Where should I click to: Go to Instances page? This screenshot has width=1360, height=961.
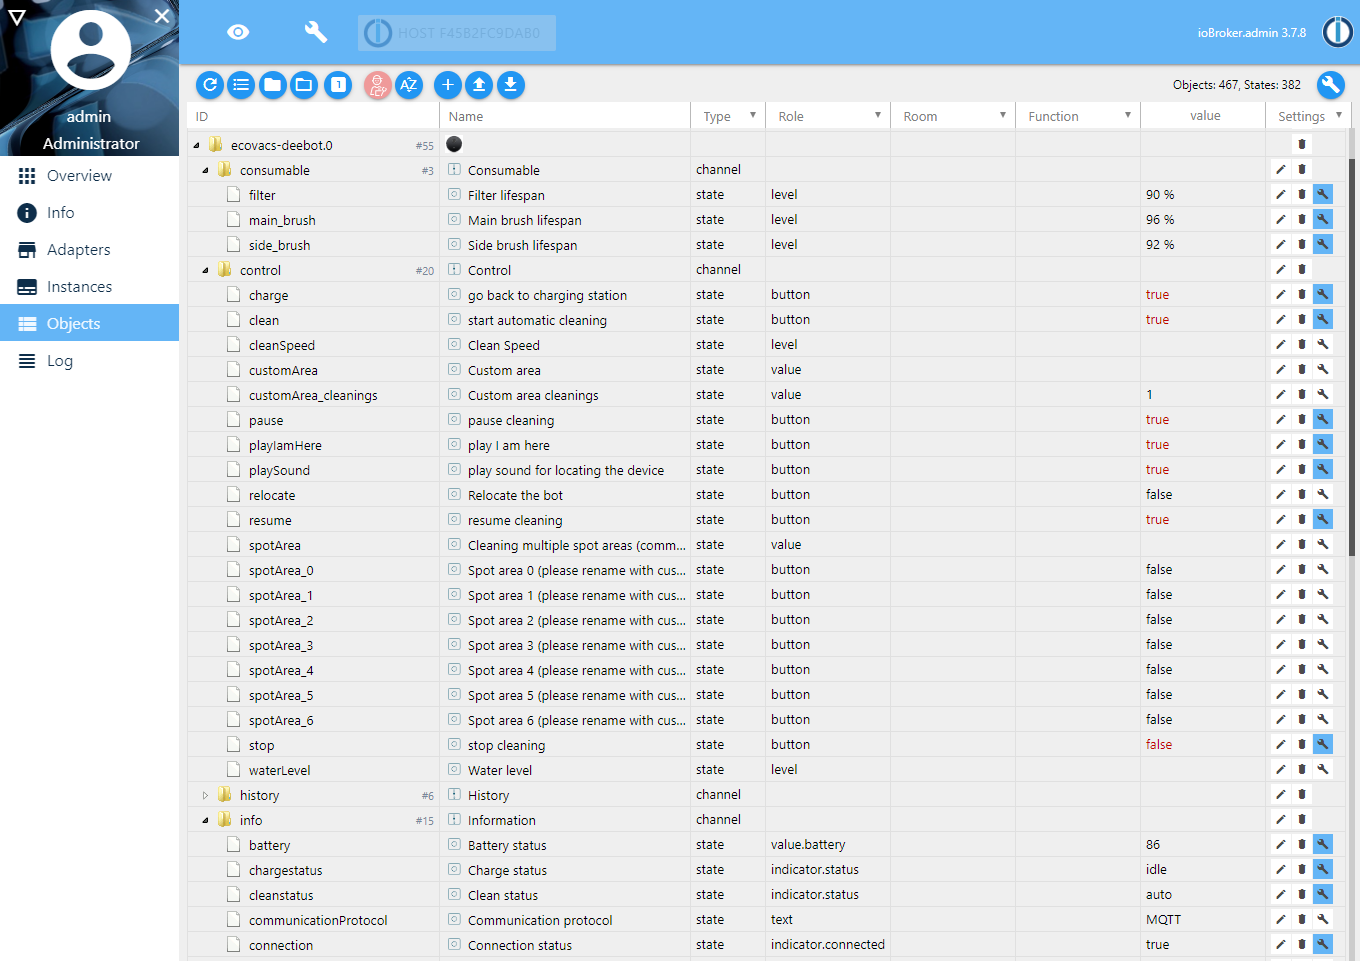pos(89,287)
